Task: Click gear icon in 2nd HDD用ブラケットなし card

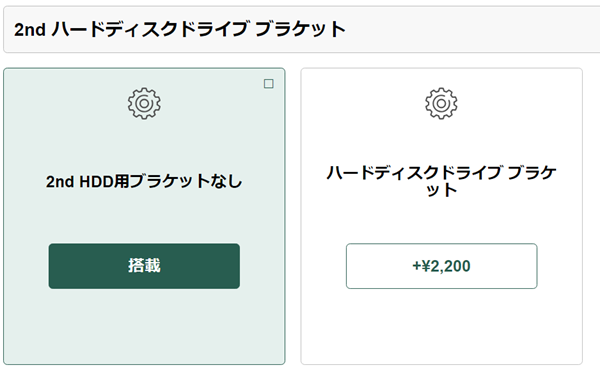Action: [144, 103]
